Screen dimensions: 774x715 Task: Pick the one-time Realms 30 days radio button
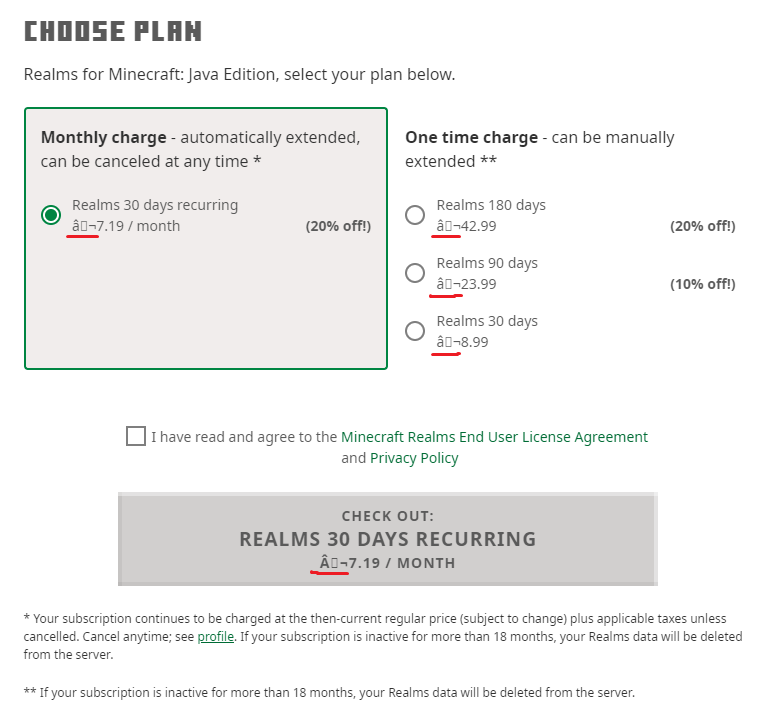point(415,331)
